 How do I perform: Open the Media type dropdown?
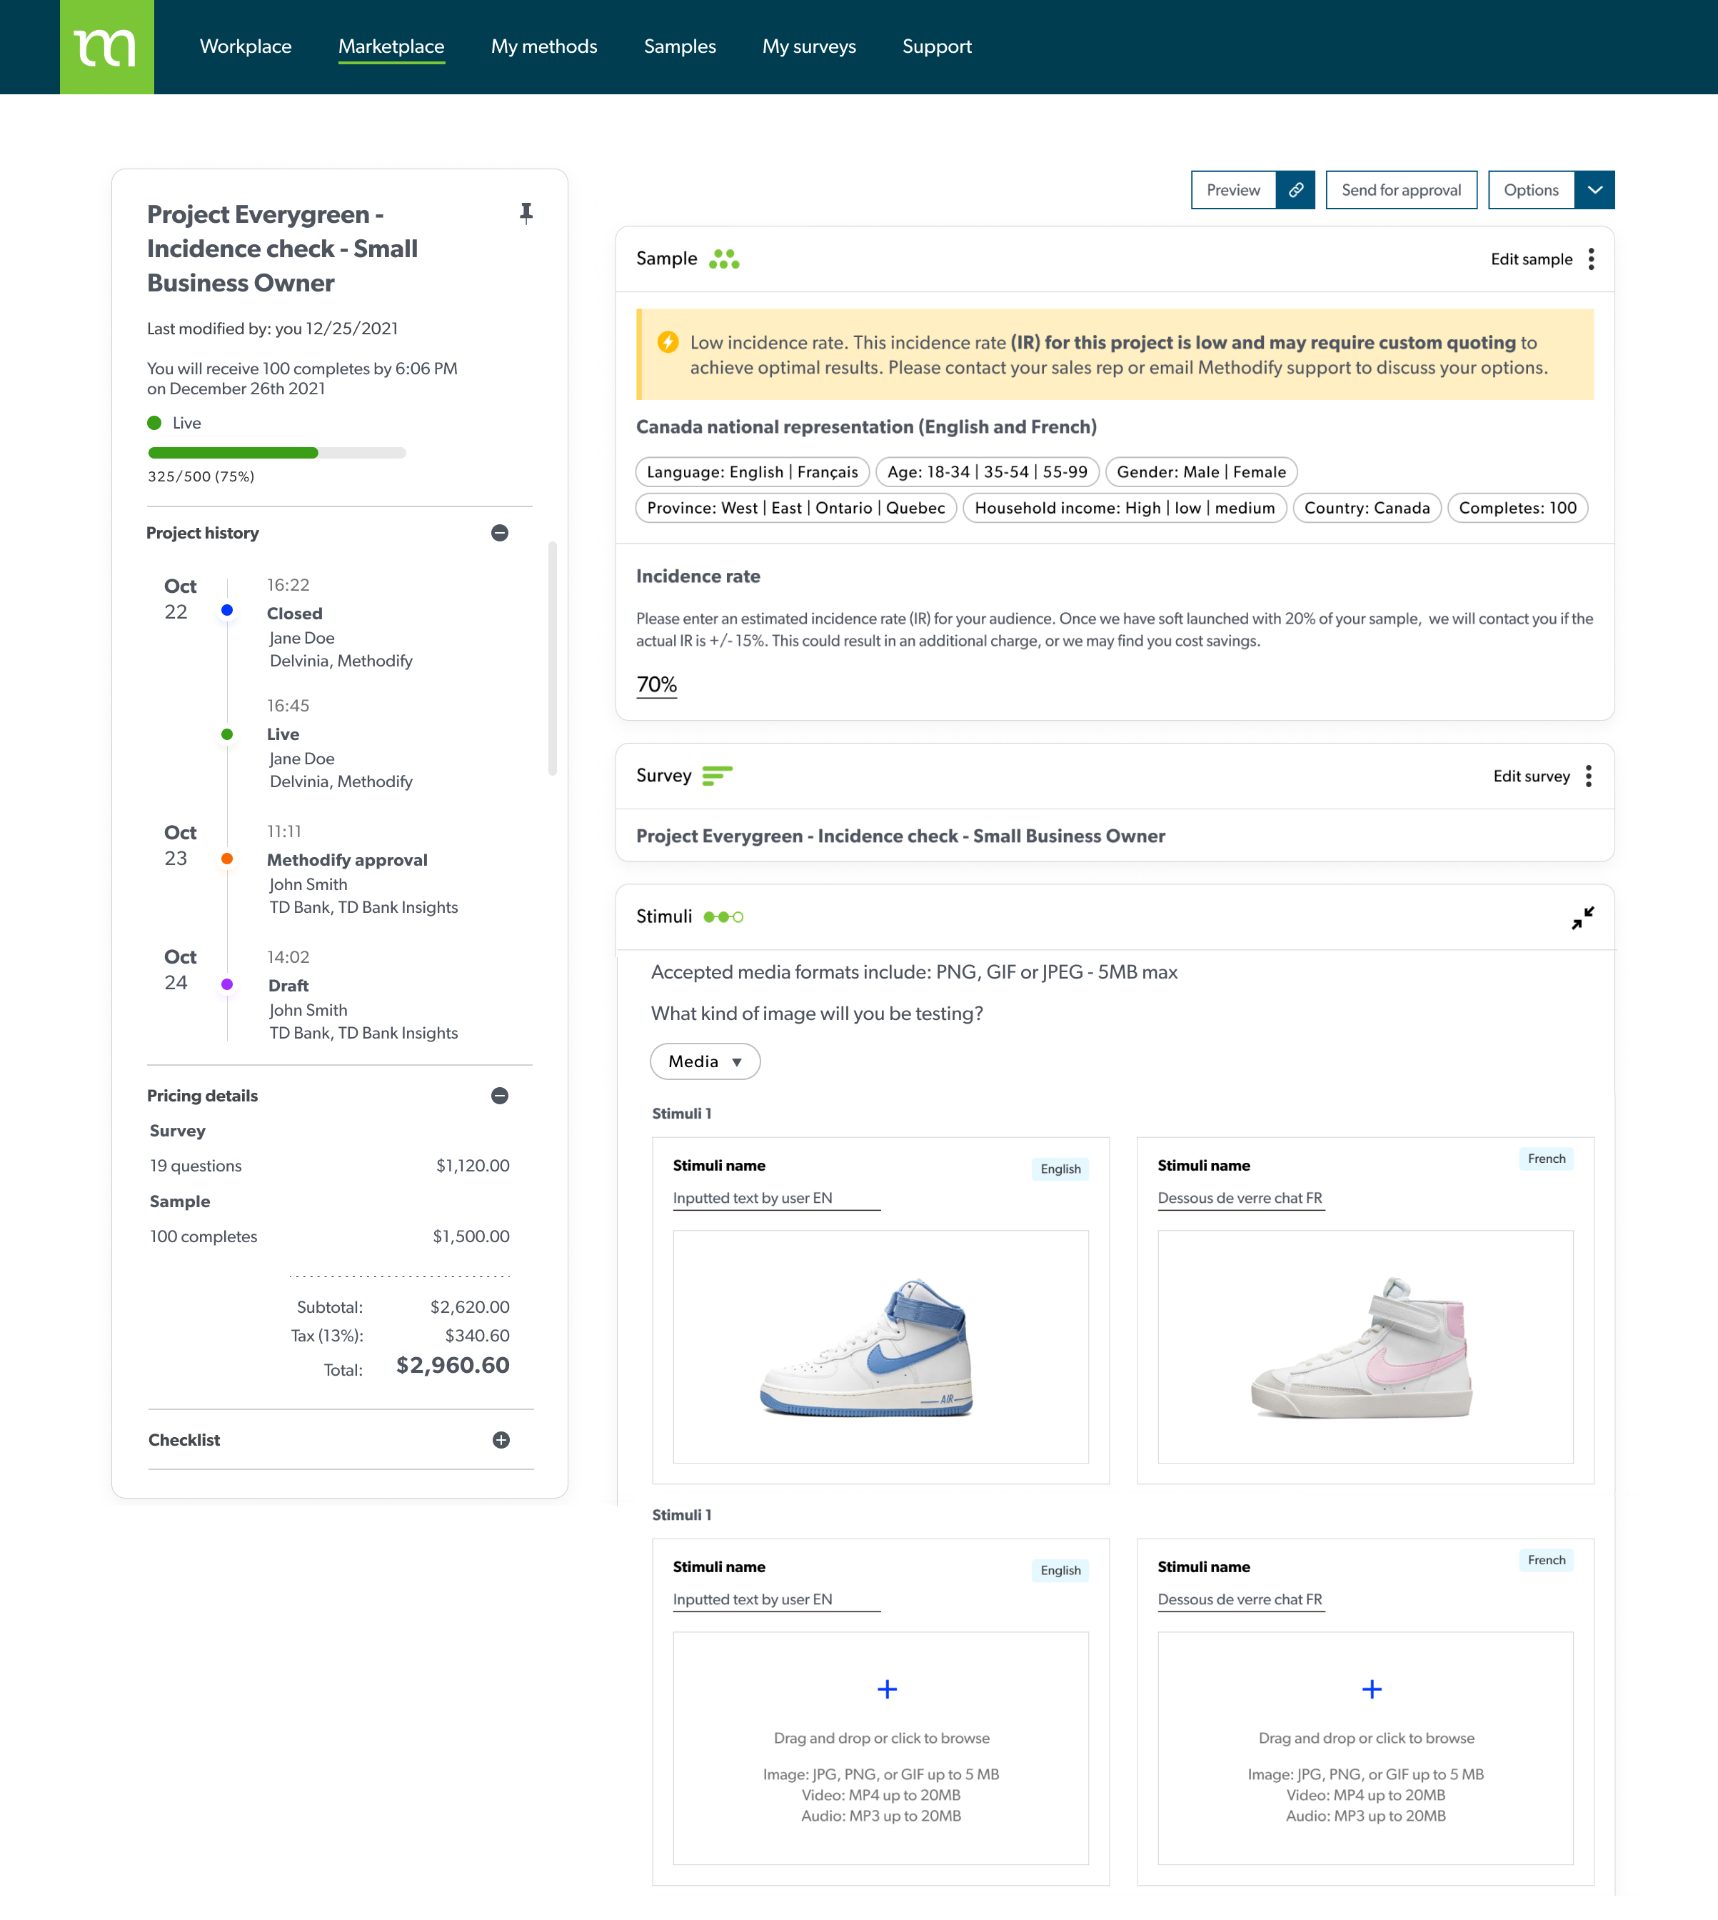coord(705,1061)
